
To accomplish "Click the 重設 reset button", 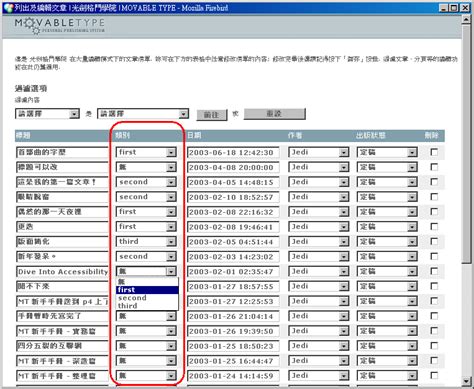I will pyautogui.click(x=274, y=114).
